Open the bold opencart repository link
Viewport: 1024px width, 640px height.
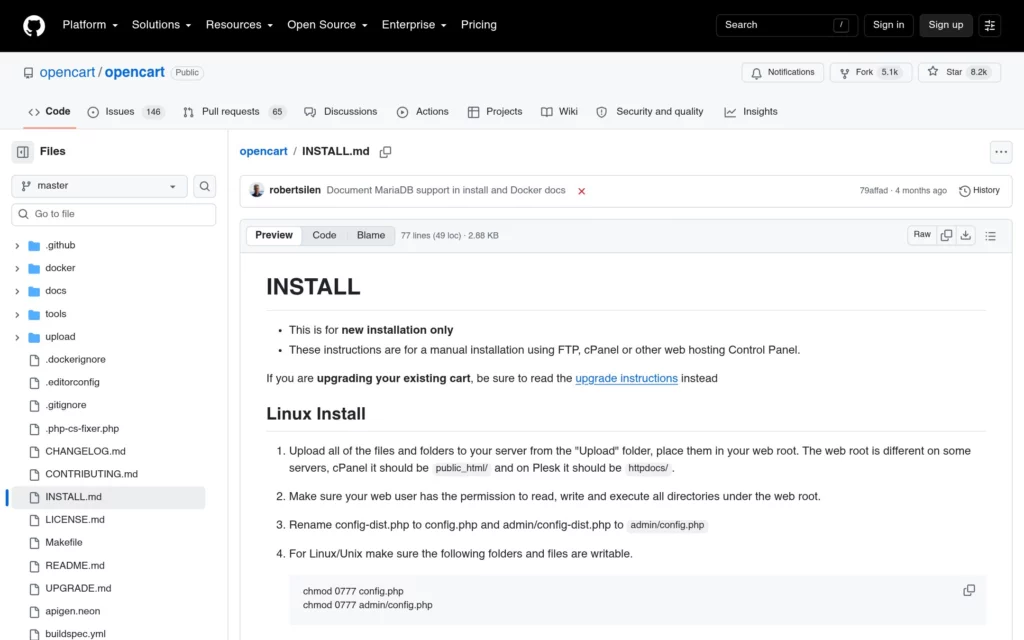(x=135, y=72)
